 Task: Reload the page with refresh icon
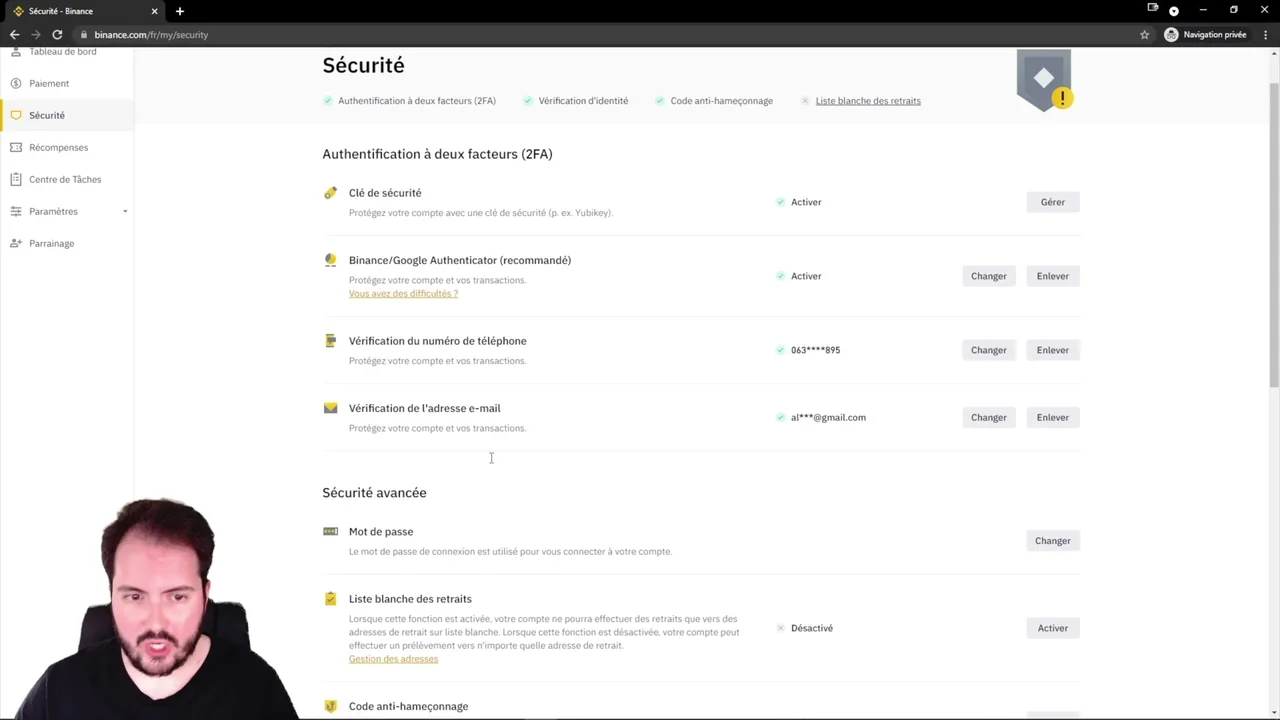57,34
